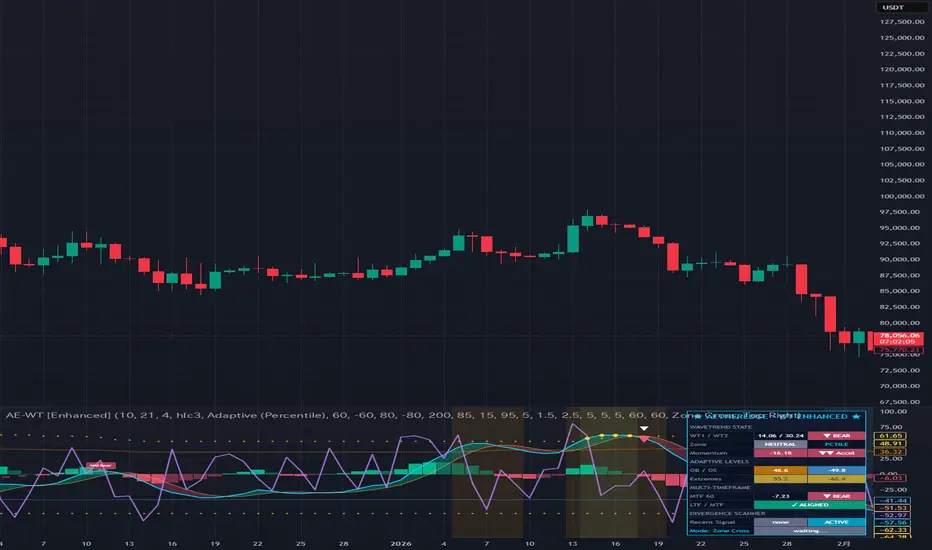The height and width of the screenshot is (550, 932).
Task: Click the 14.06 / 30.24 value cell
Action: [780, 436]
